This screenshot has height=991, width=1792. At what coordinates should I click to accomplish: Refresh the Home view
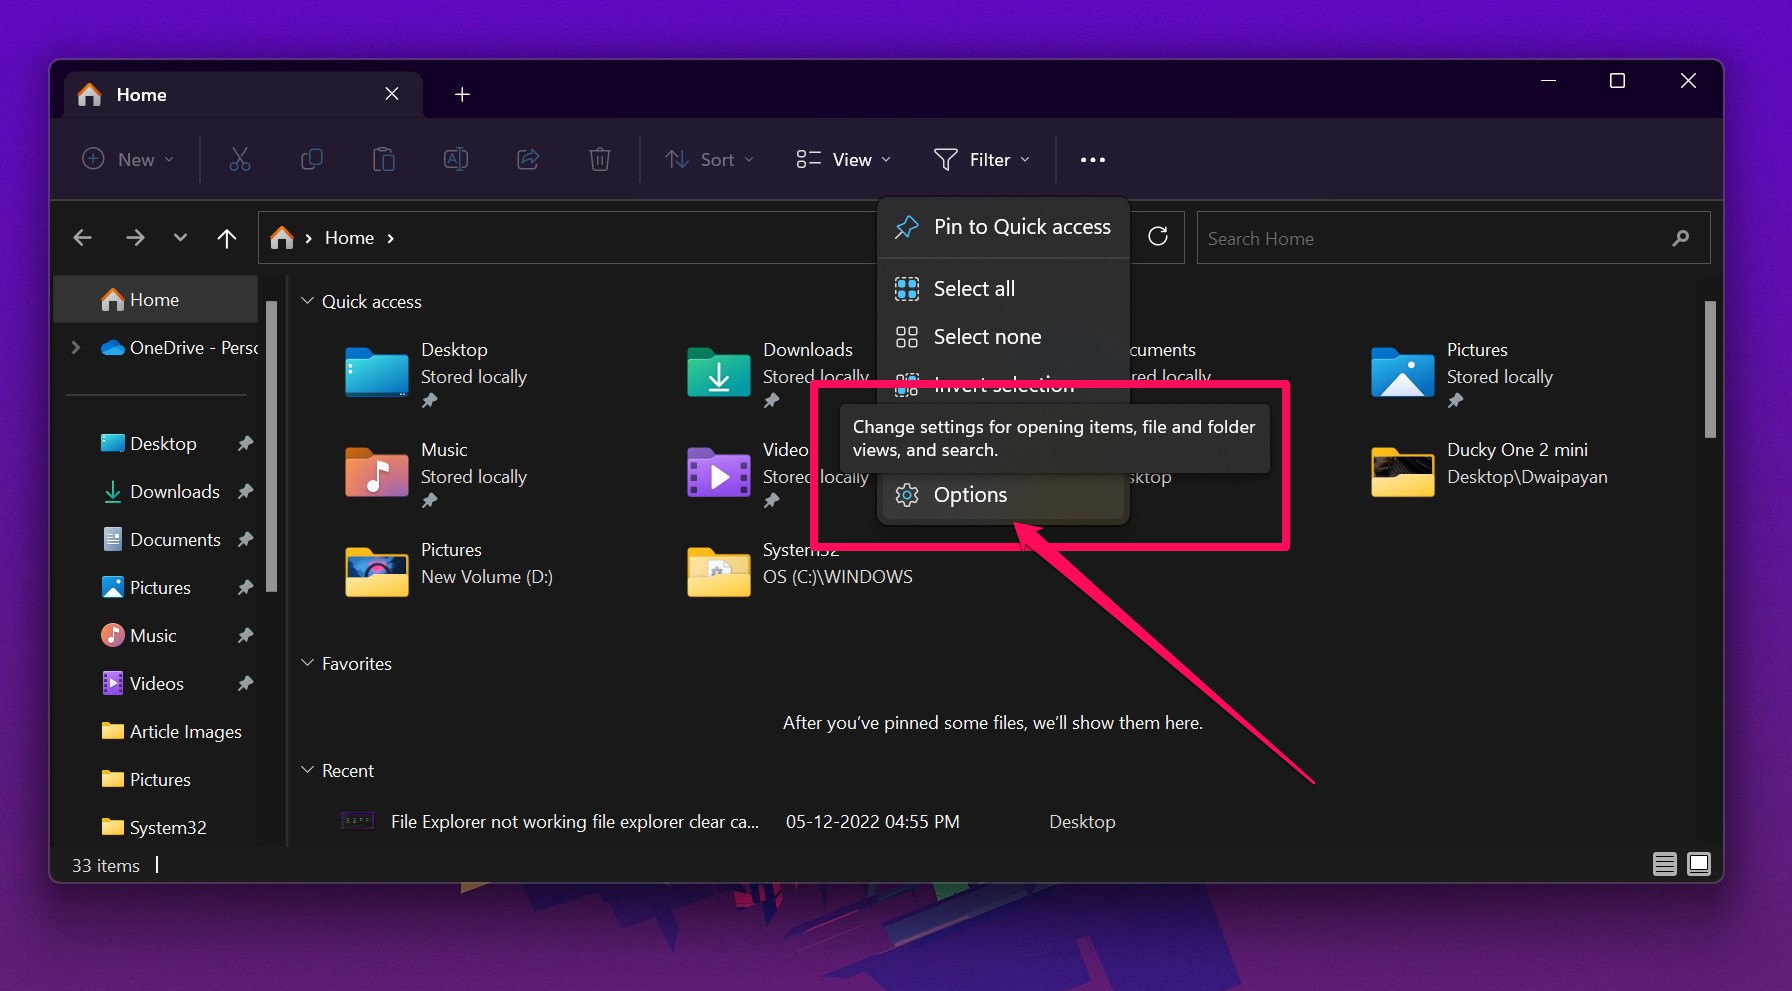[1158, 237]
